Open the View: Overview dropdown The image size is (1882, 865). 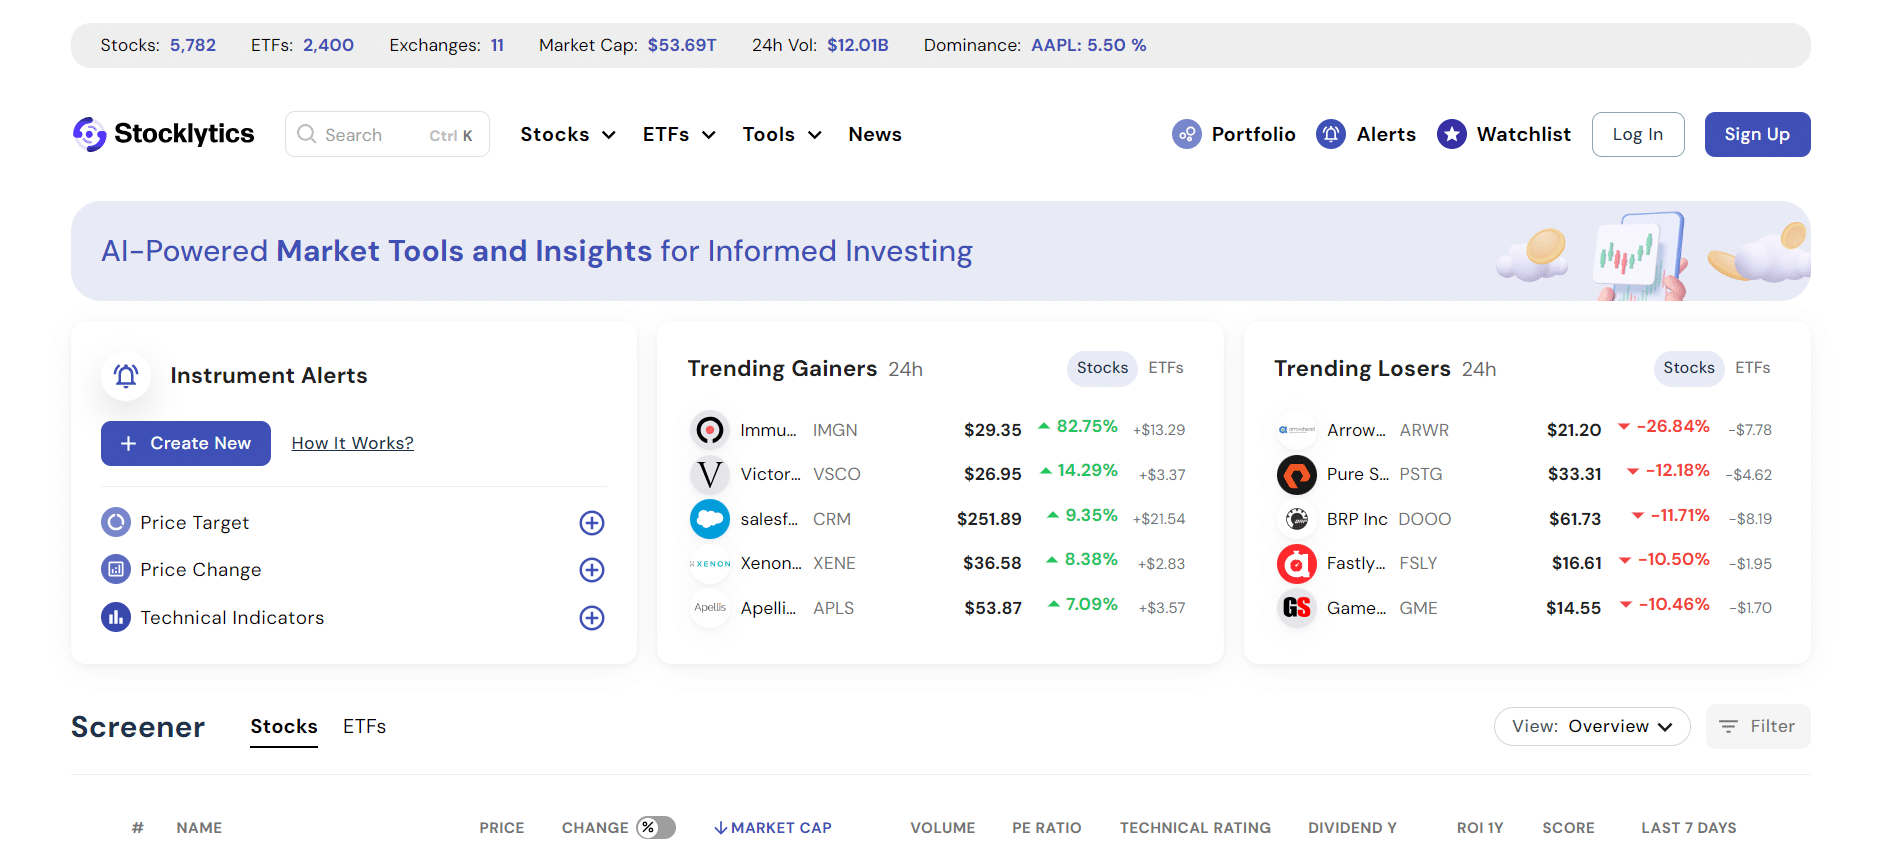click(x=1591, y=727)
